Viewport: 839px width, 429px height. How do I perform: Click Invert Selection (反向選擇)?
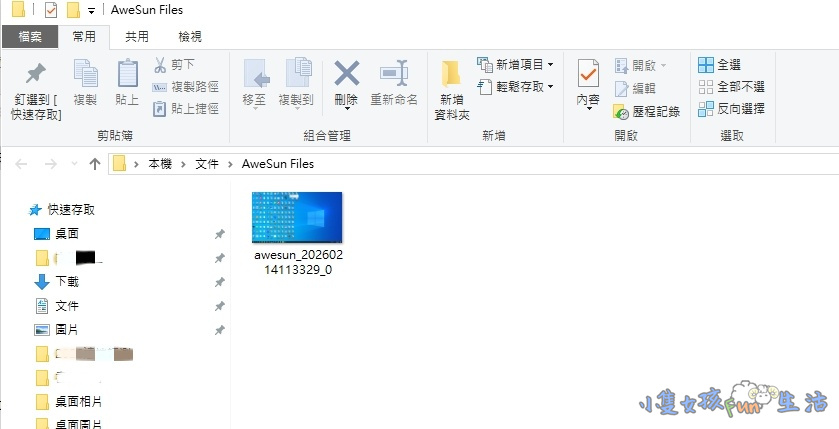(x=732, y=108)
